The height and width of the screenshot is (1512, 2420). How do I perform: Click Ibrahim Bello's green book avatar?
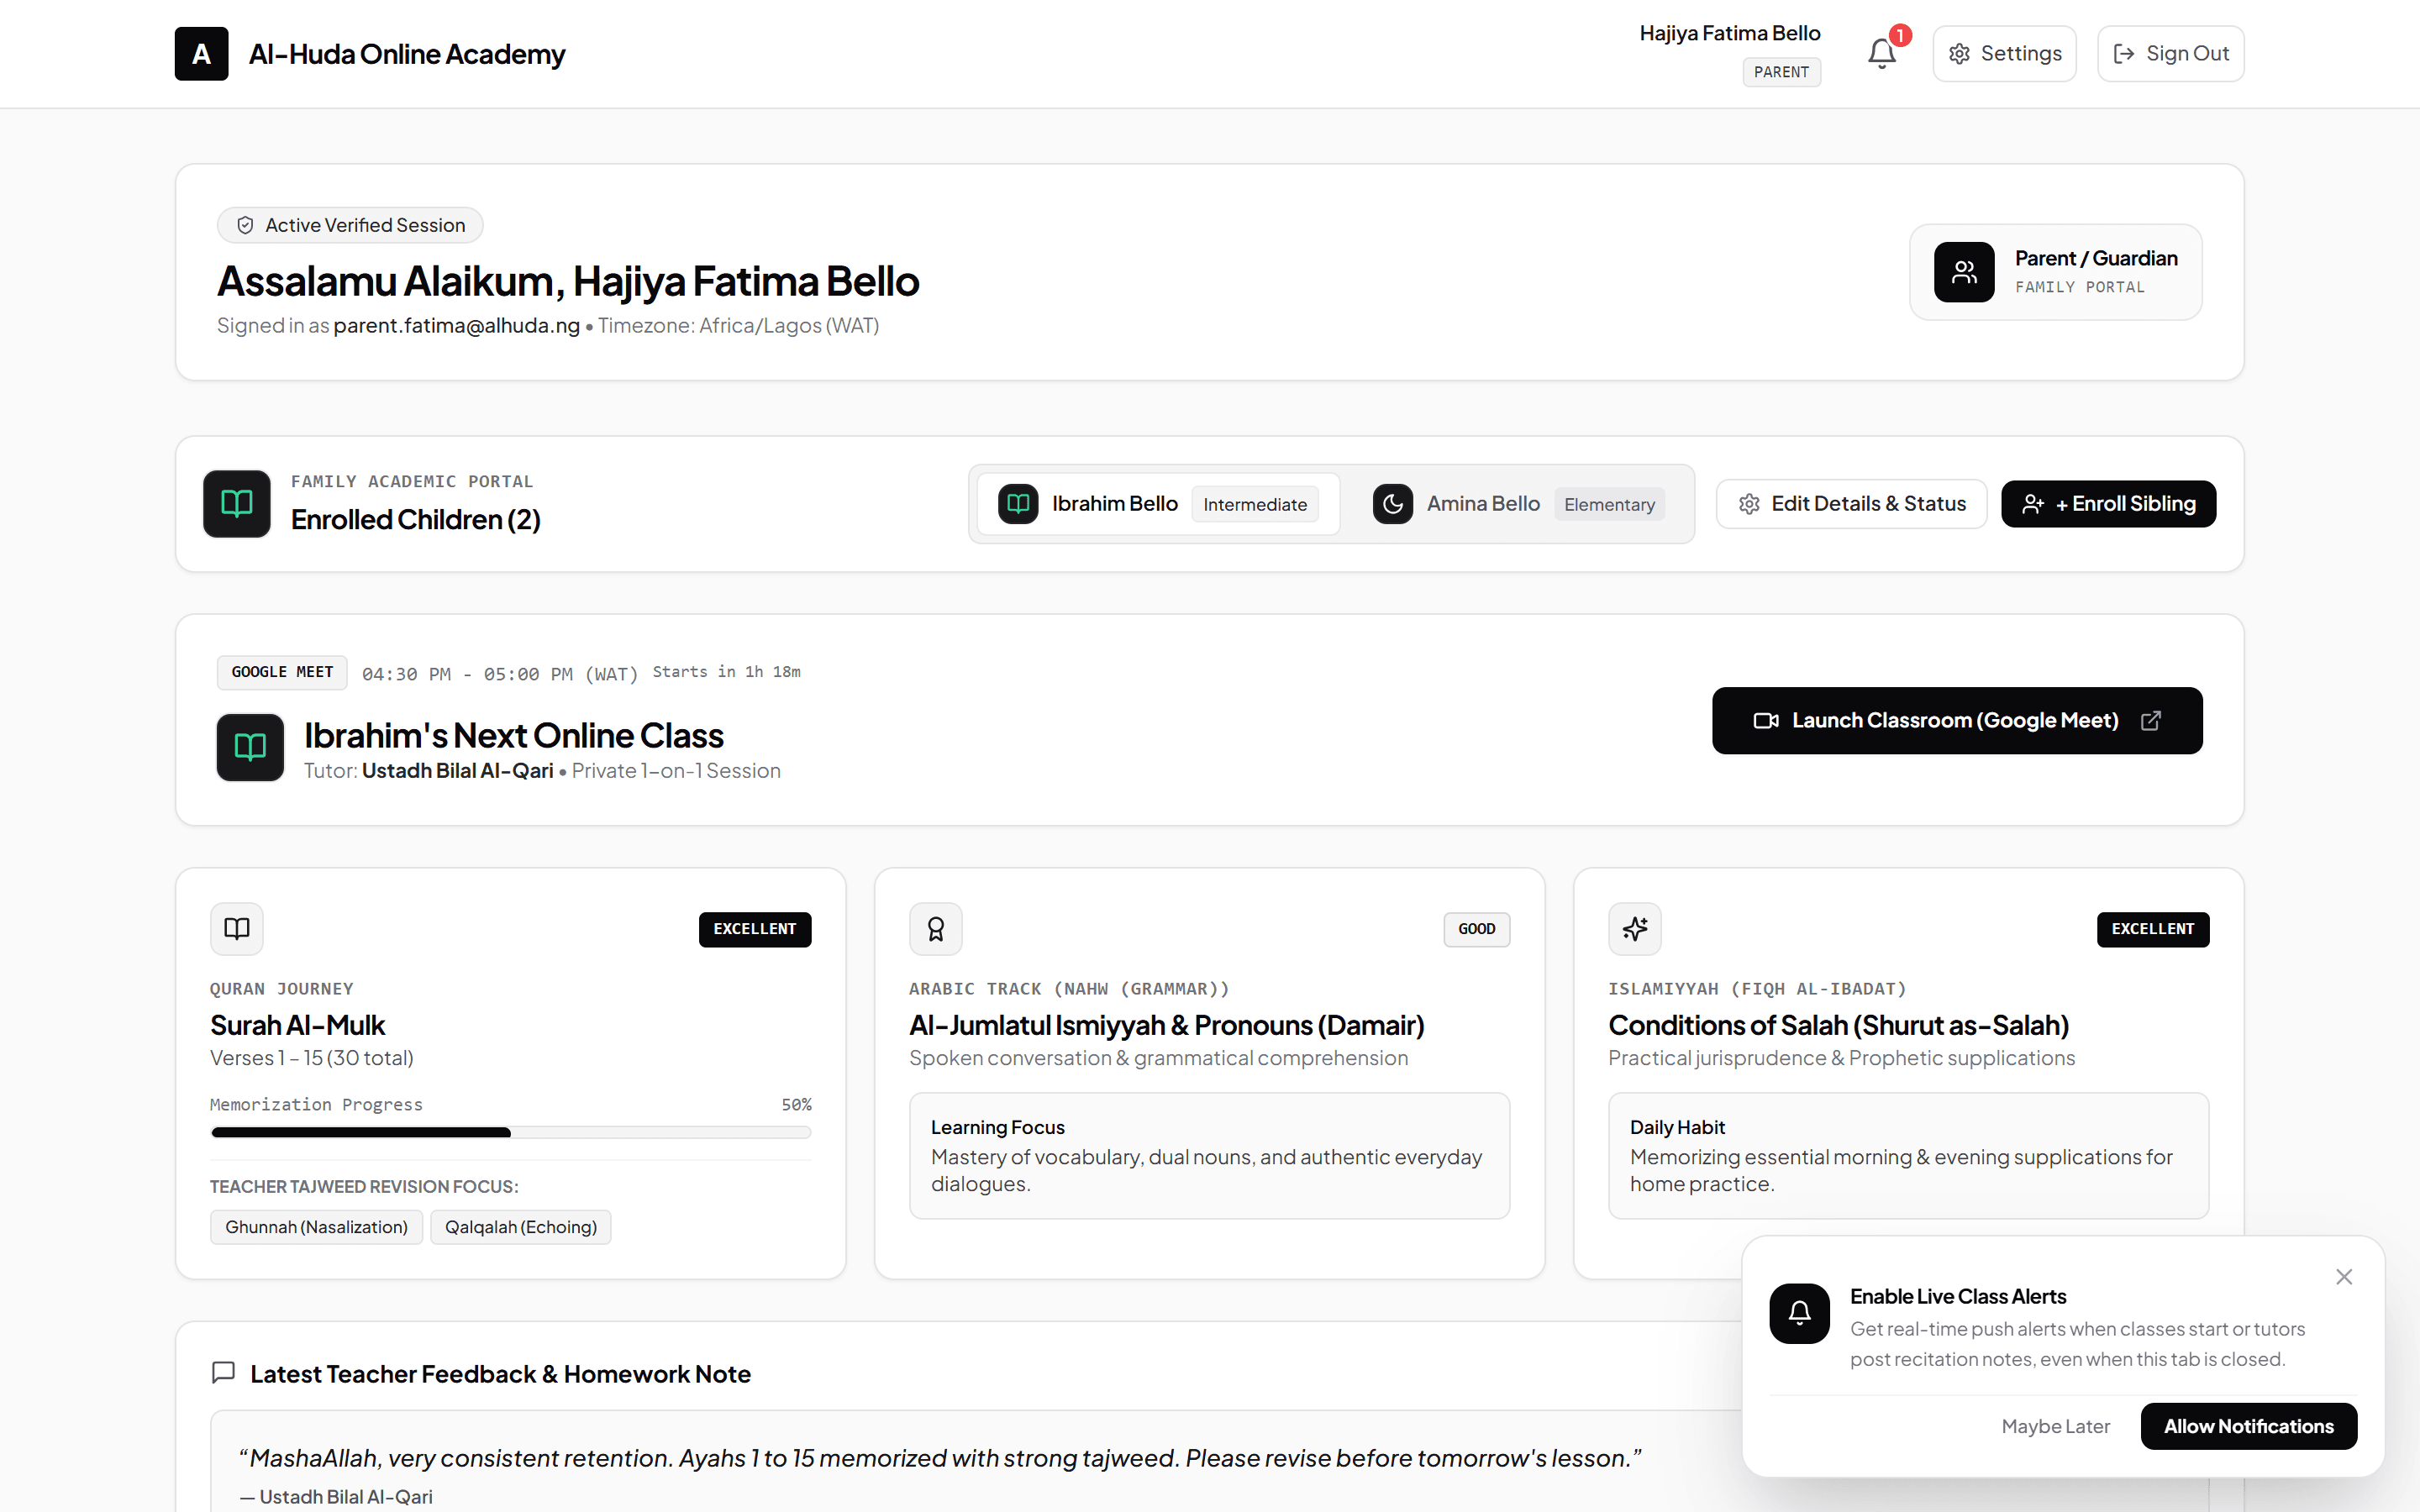coord(1018,504)
